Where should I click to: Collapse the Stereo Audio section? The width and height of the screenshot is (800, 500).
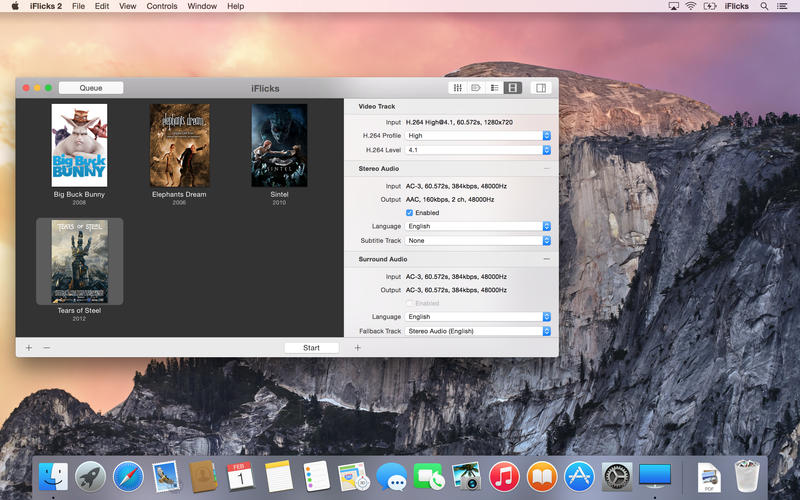[546, 169]
